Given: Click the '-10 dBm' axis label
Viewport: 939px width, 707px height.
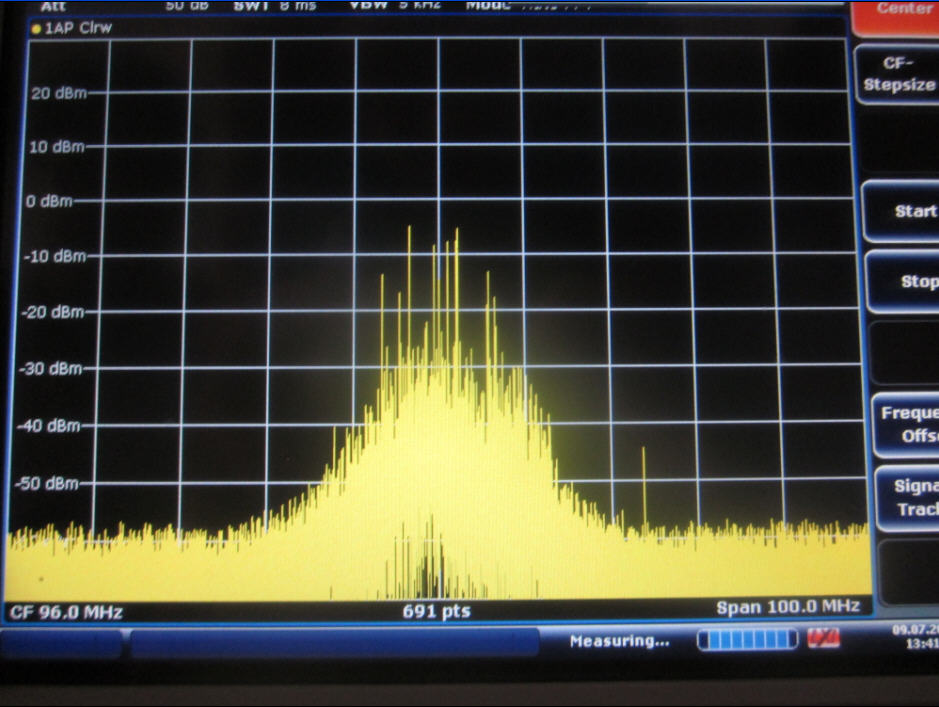Looking at the screenshot, I should 54,257.
